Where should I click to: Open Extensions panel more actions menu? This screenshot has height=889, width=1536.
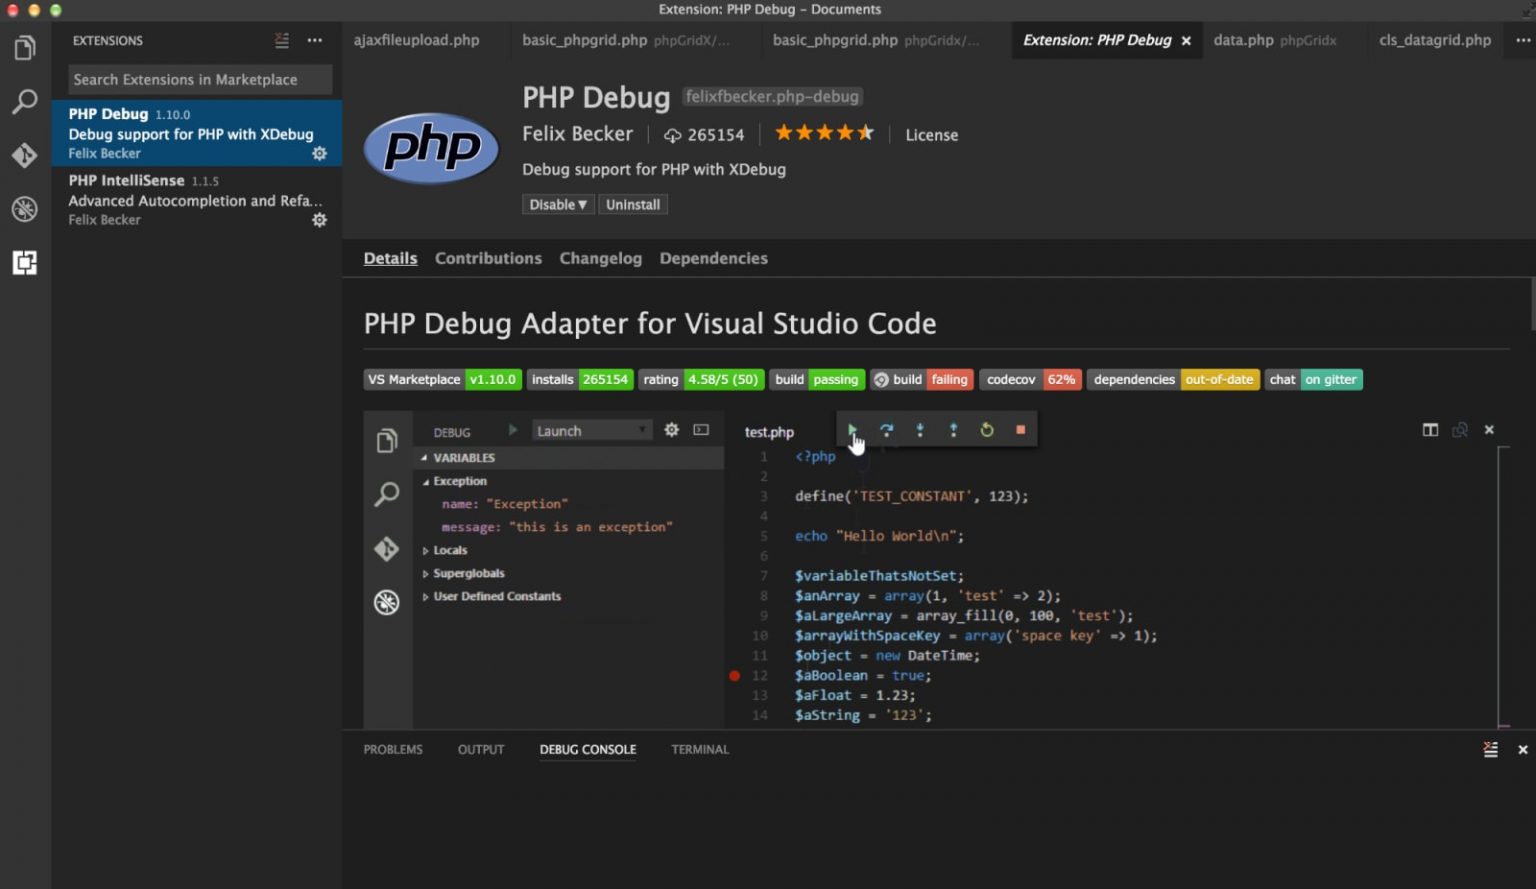pos(315,41)
